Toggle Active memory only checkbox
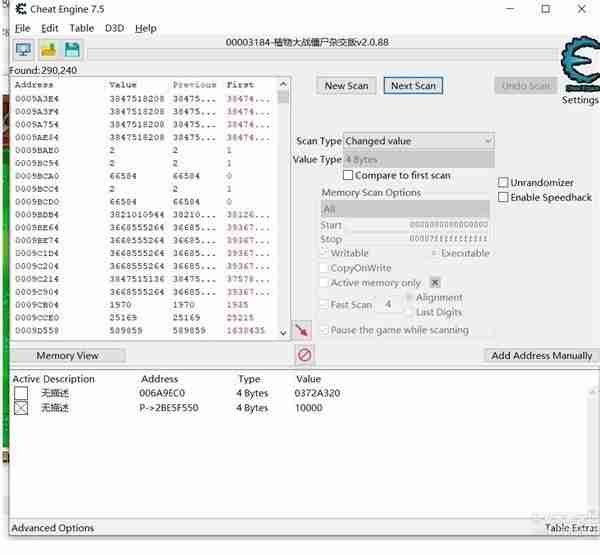Screen dimensions: 600x555 pos(324,283)
